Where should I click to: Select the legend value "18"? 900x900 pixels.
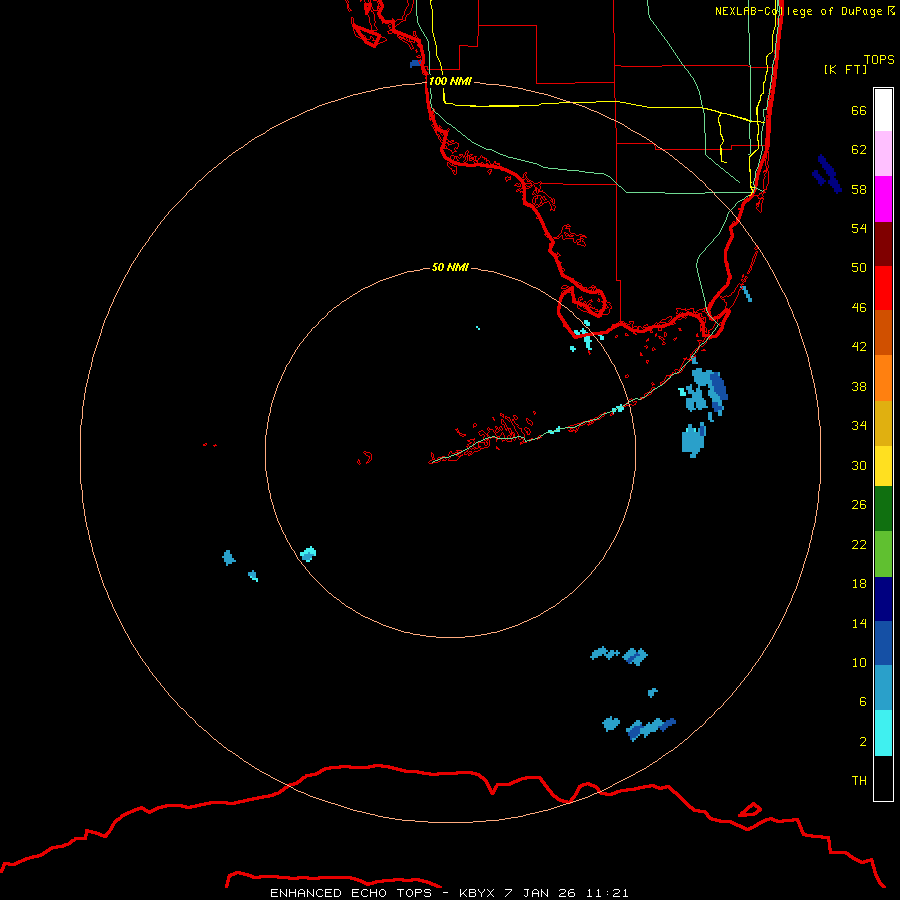pos(859,584)
